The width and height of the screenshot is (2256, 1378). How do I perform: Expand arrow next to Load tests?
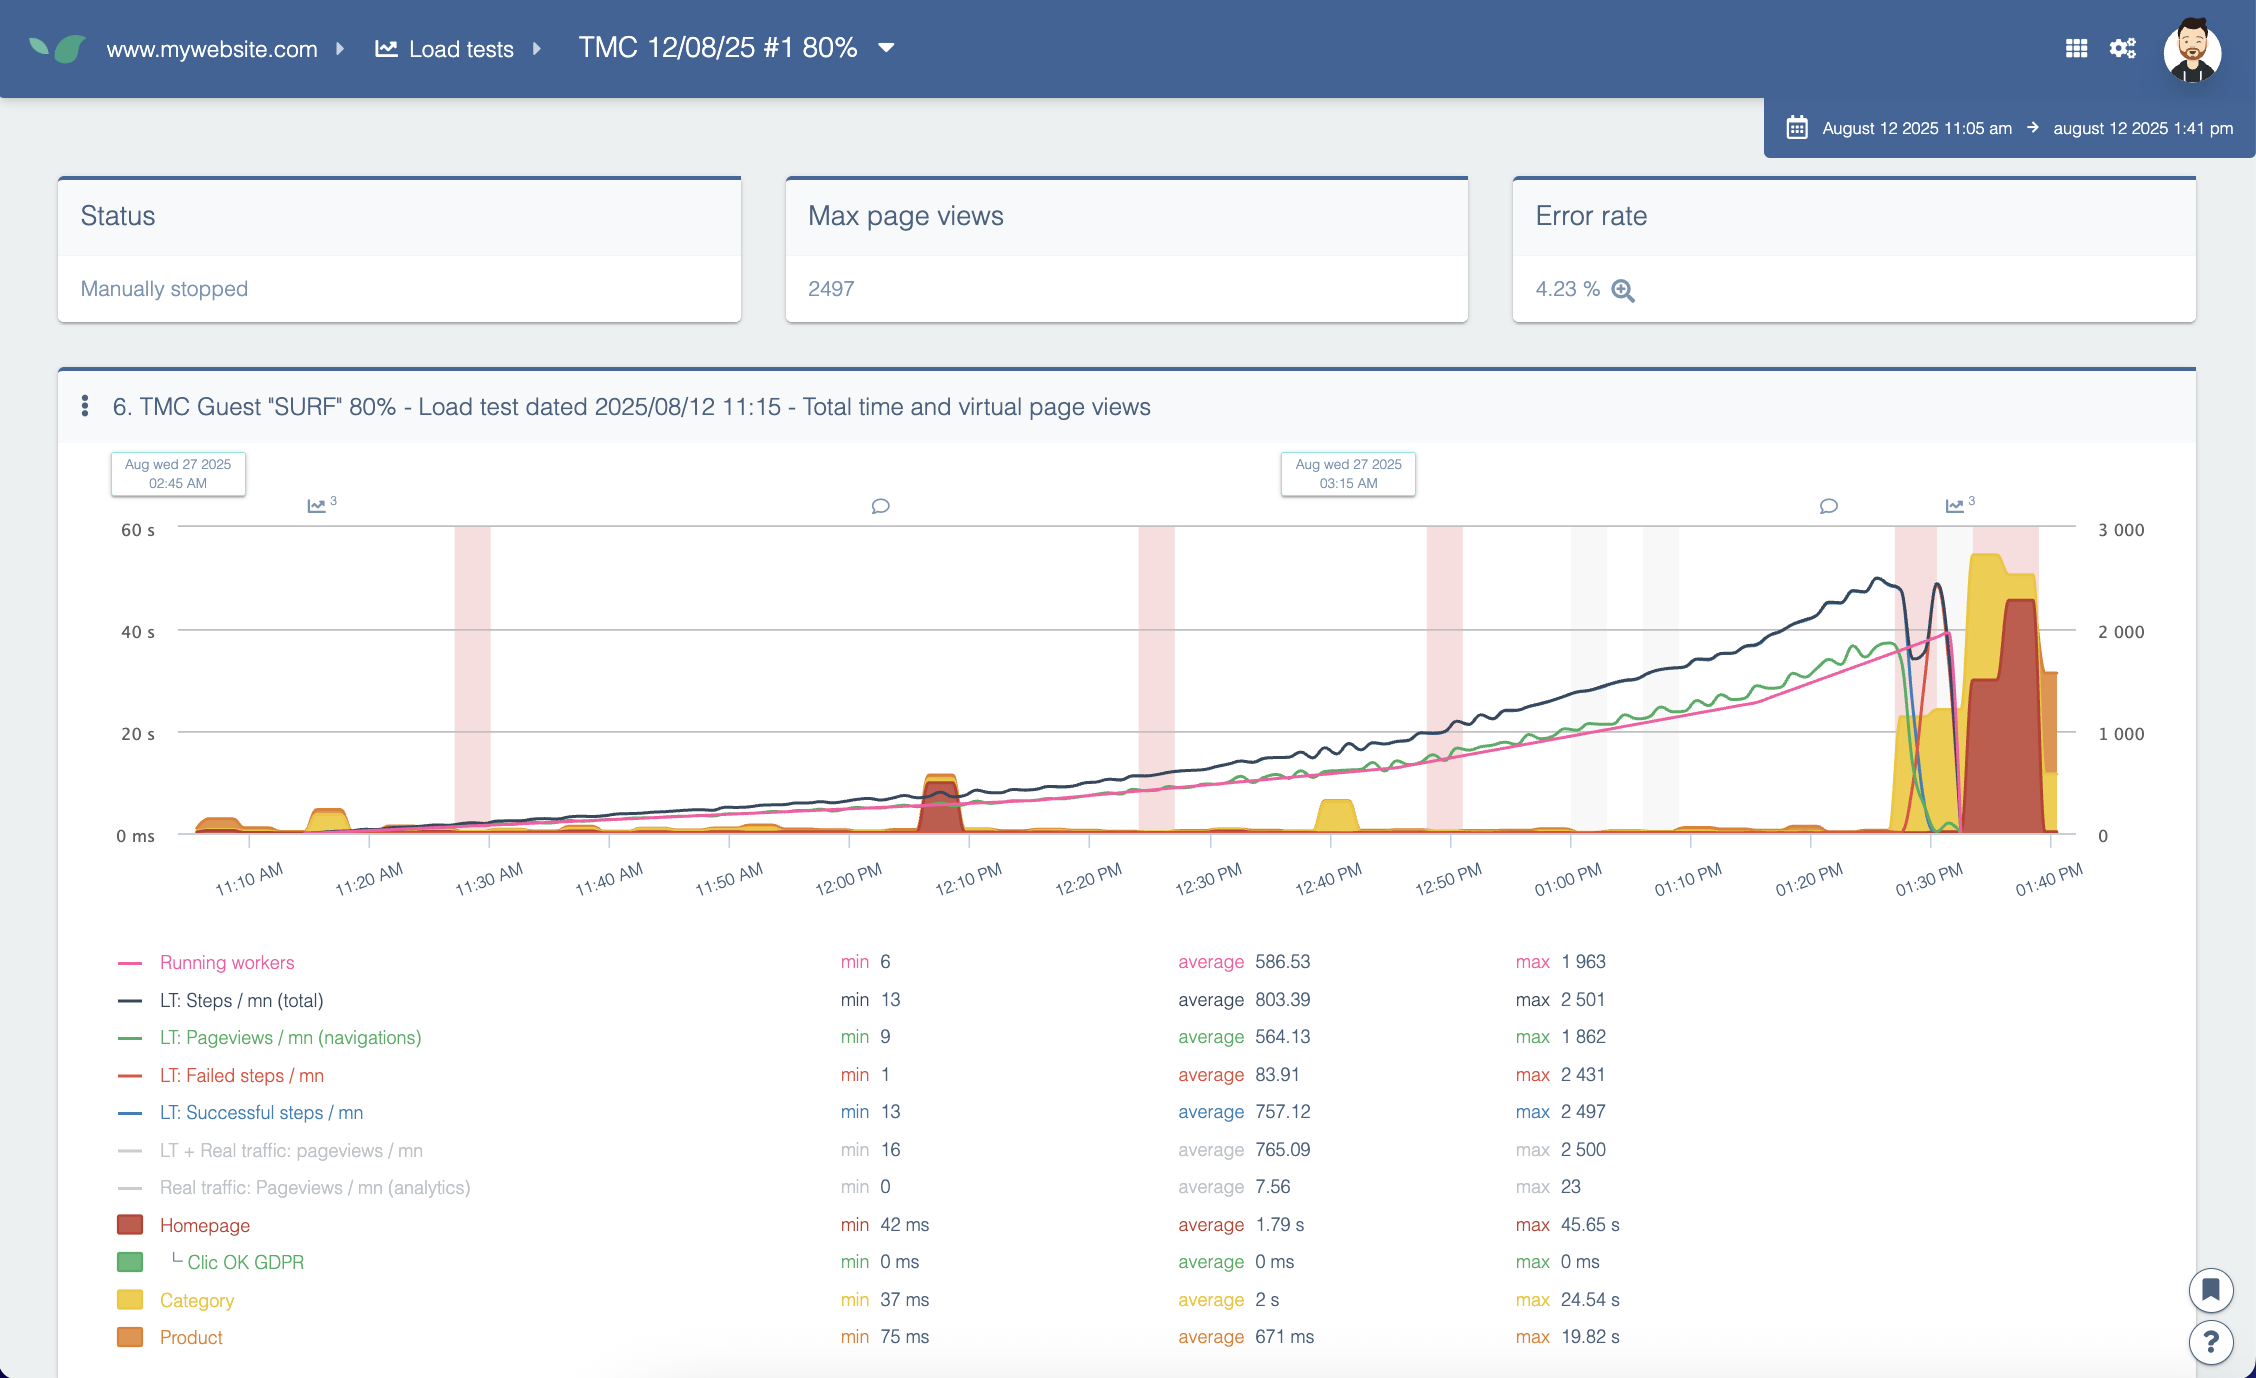(x=537, y=48)
